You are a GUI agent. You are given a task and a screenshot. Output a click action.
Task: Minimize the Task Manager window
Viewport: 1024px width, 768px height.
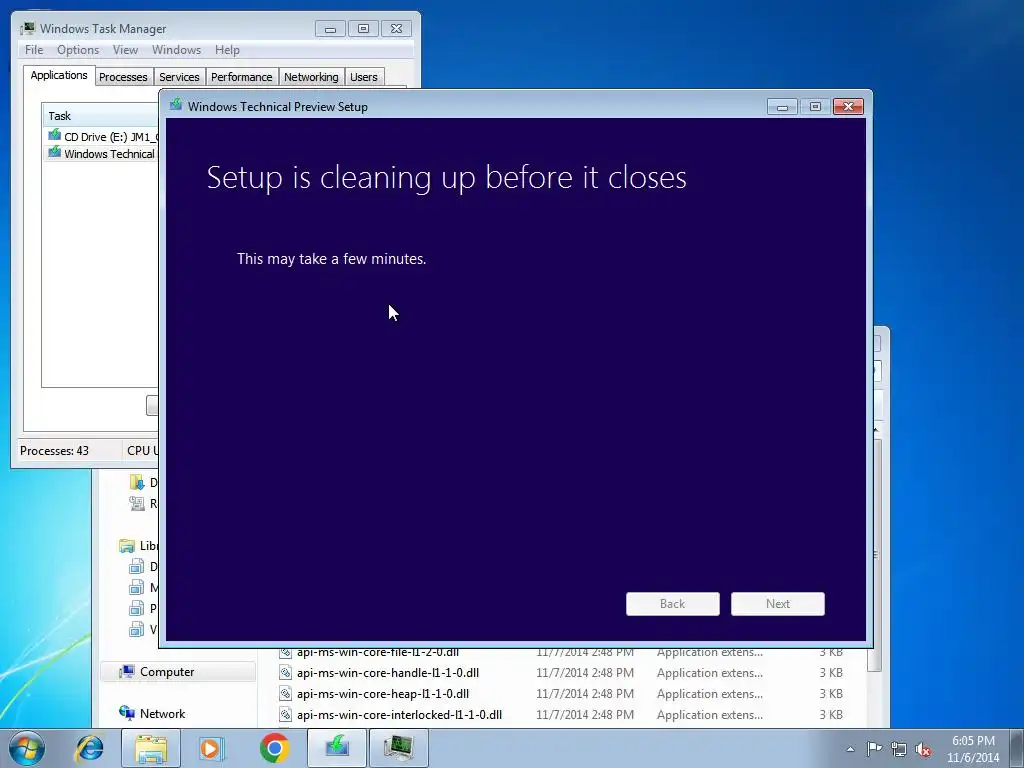[x=330, y=29]
